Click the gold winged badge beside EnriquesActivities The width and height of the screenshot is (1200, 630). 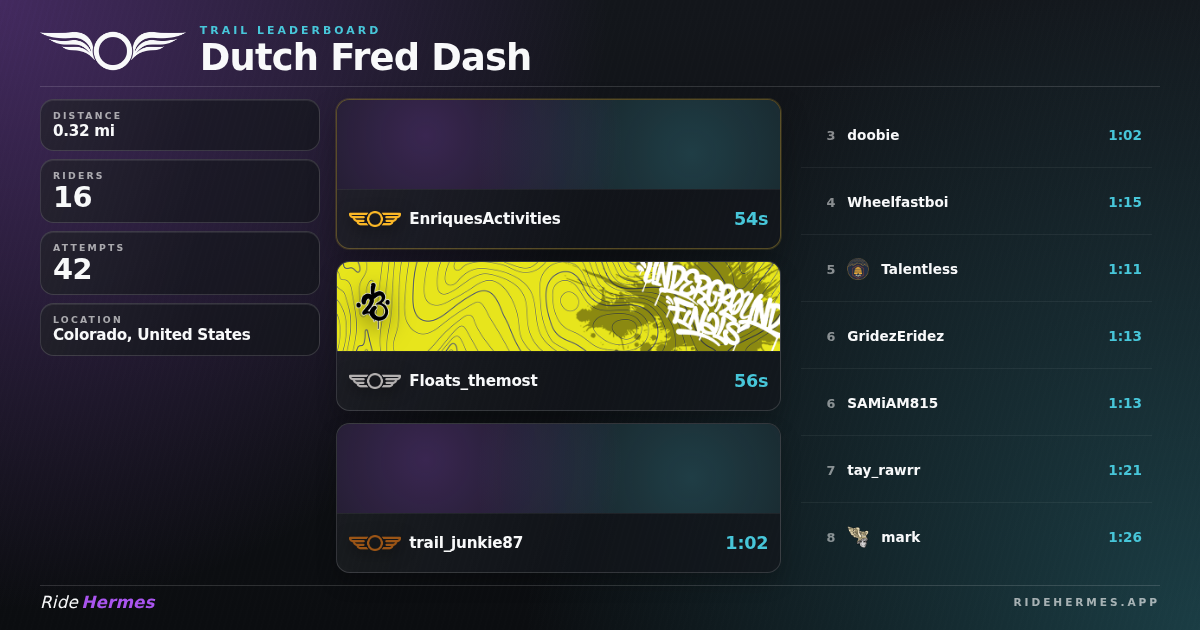click(375, 219)
